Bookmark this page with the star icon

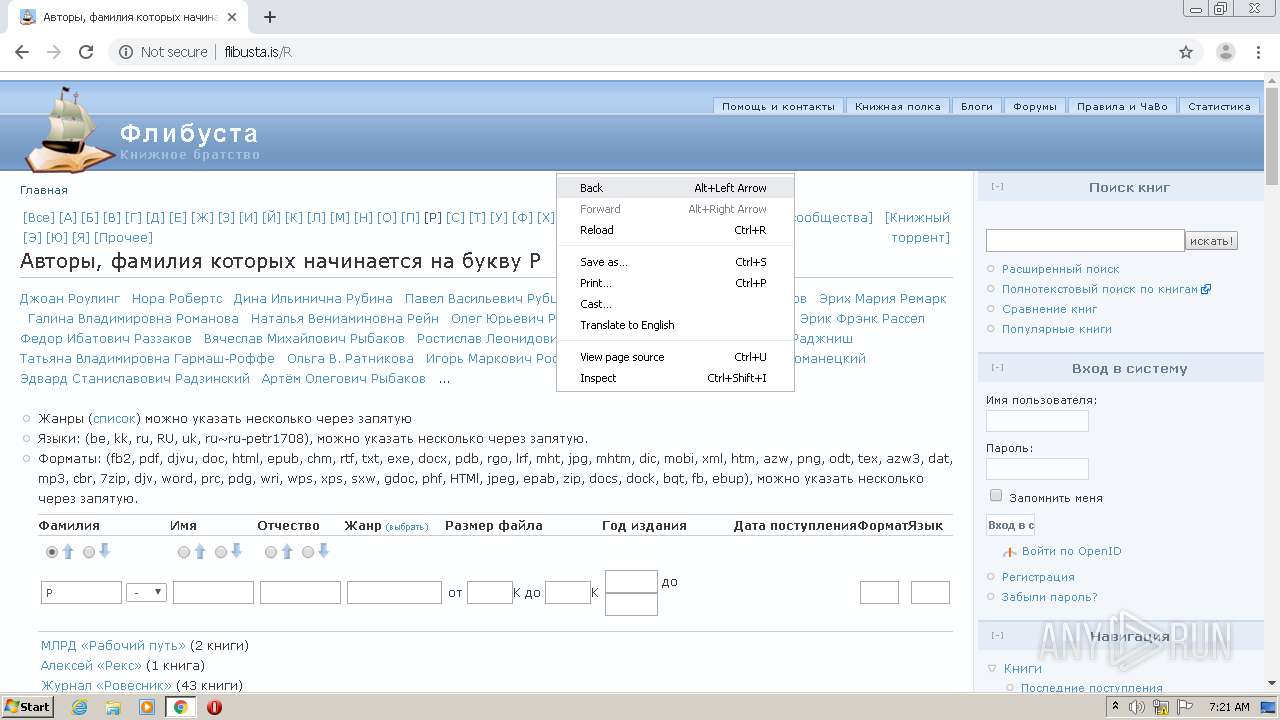coord(1186,52)
